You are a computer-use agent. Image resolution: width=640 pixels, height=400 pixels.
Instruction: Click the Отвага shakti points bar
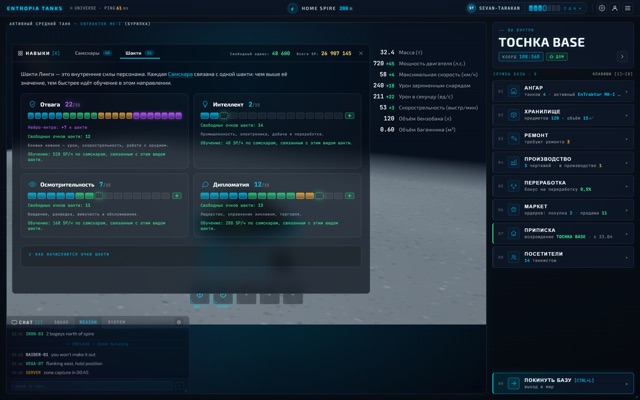(104, 116)
